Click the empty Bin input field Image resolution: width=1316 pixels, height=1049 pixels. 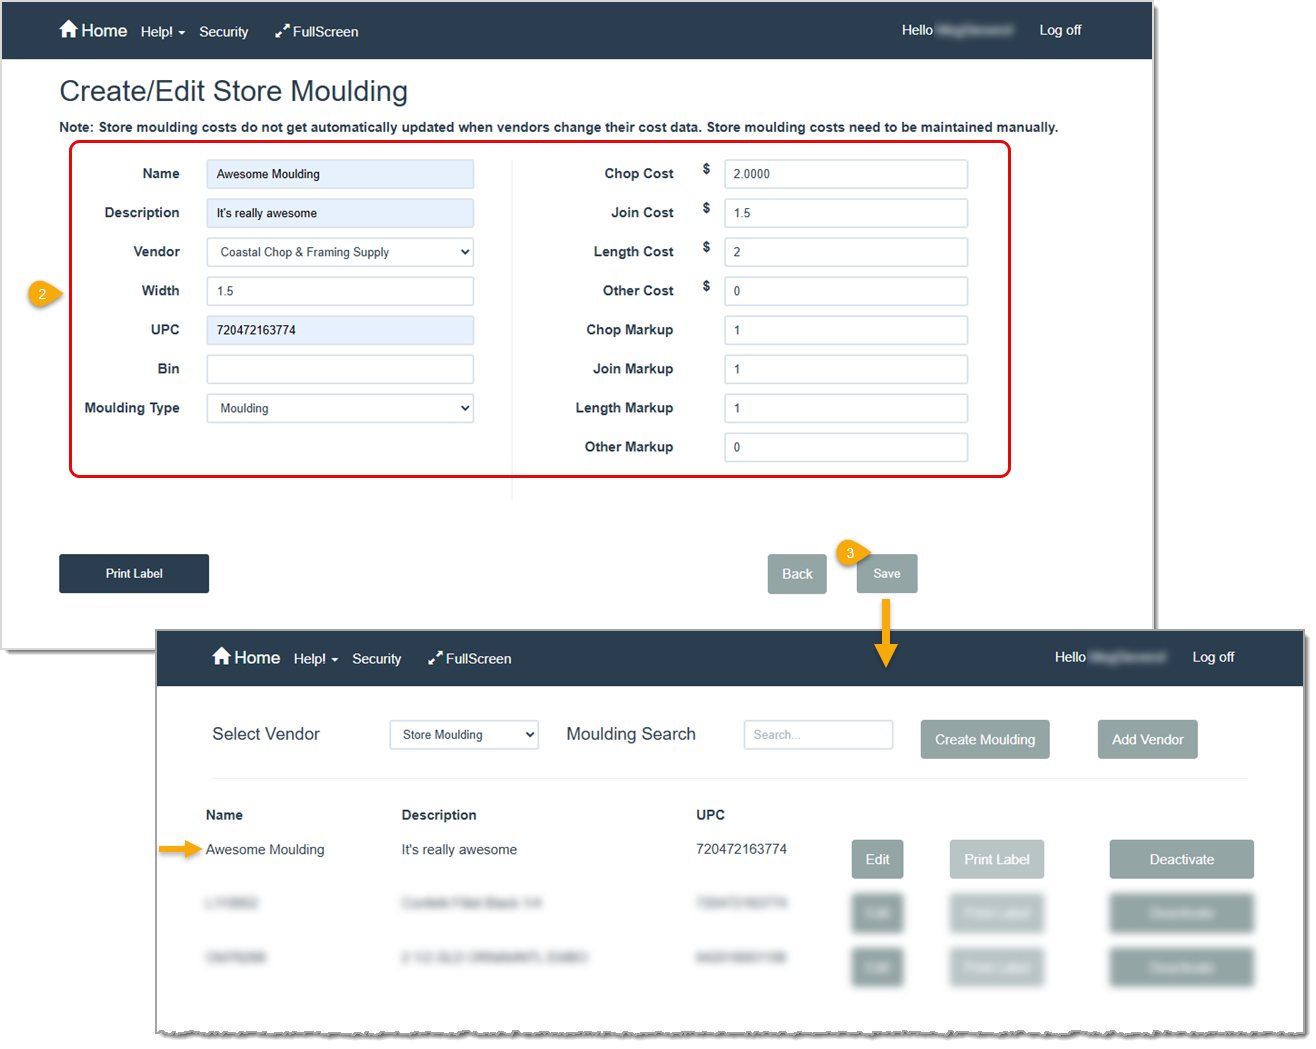click(339, 369)
